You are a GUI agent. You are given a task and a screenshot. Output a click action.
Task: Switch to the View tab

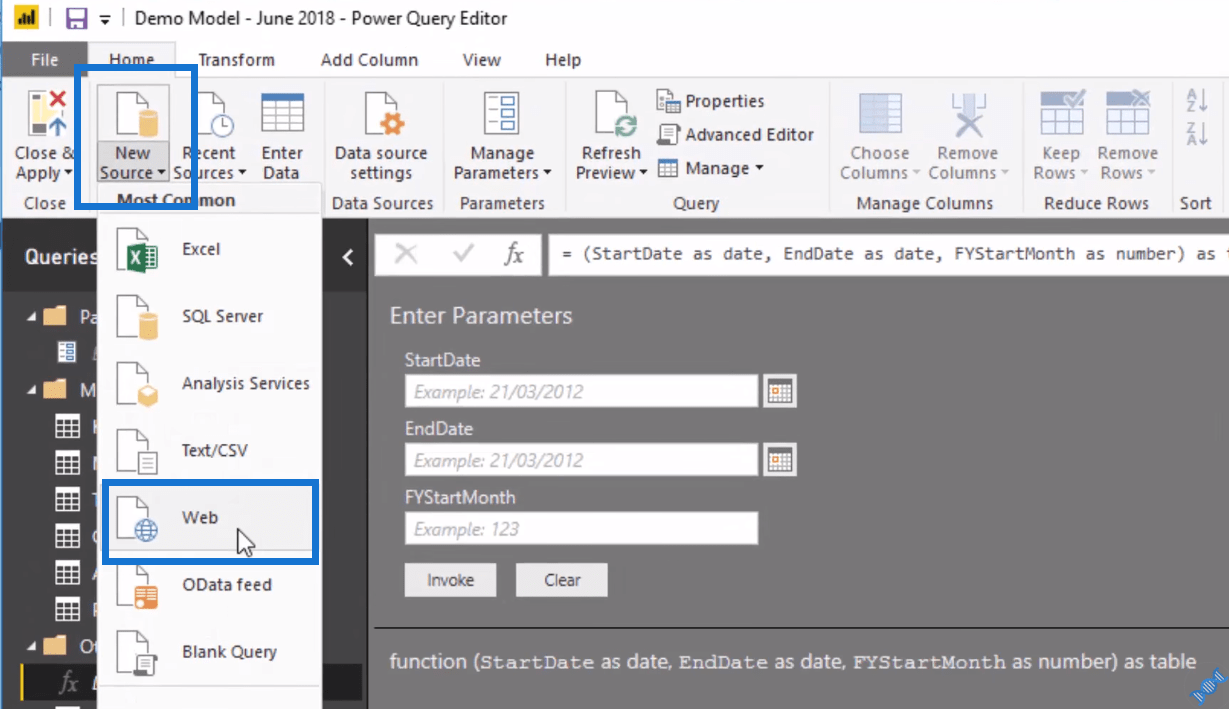pos(481,60)
